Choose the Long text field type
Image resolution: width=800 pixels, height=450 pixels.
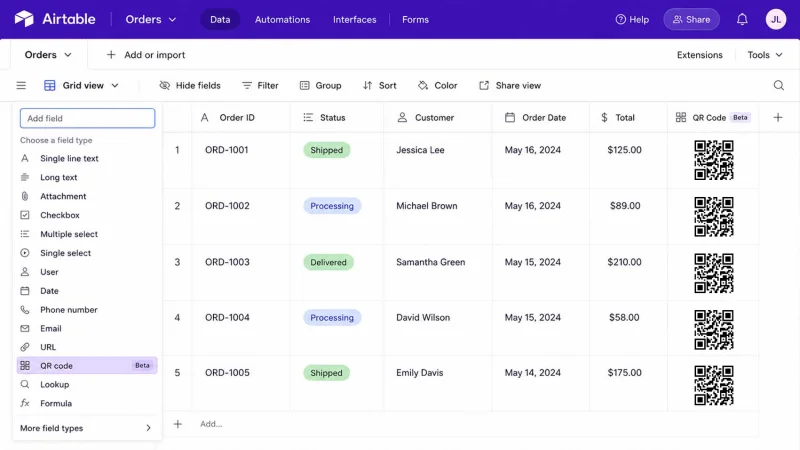(87, 178)
